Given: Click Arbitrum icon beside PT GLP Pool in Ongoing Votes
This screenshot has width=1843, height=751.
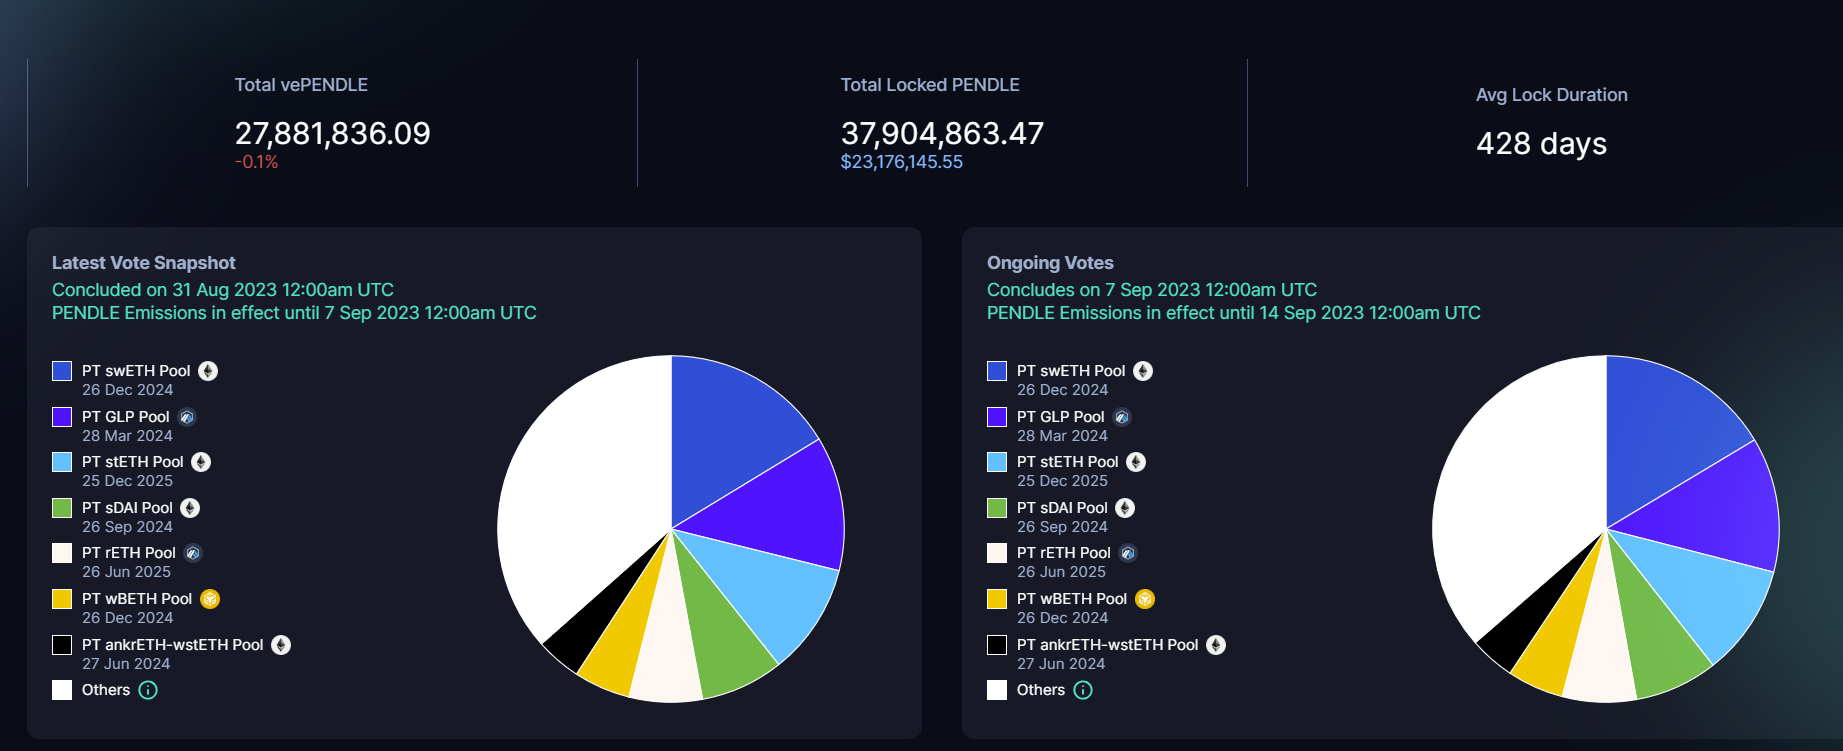Looking at the screenshot, I should tap(1122, 417).
